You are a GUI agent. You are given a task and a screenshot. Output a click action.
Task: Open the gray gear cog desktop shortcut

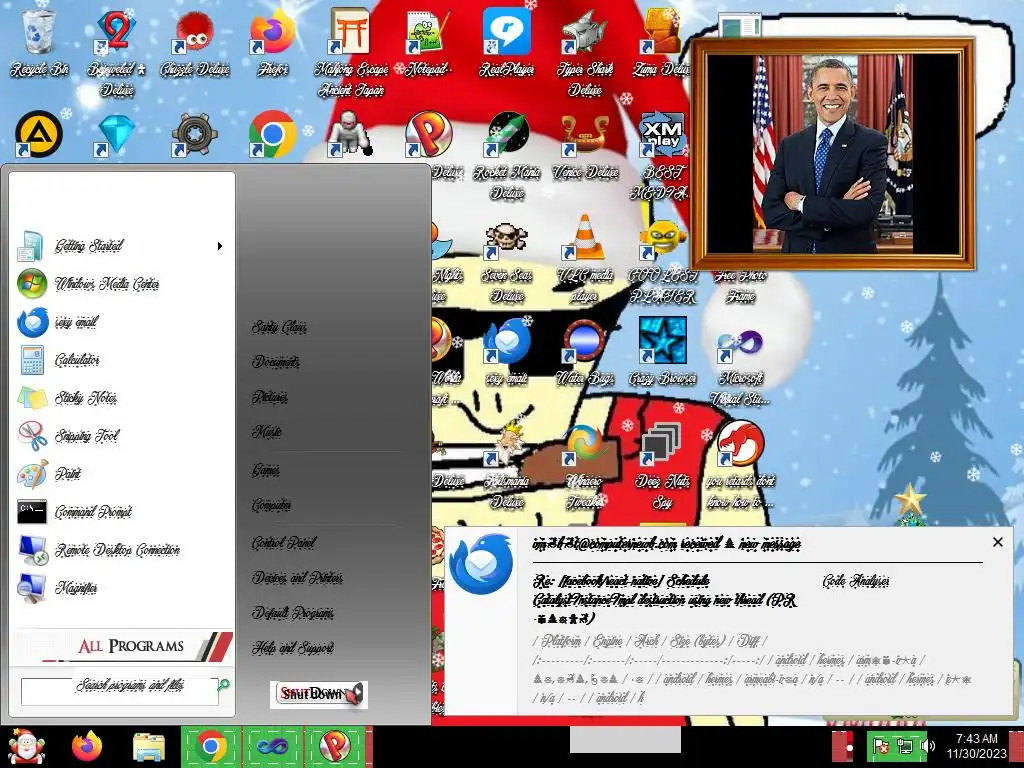(194, 134)
